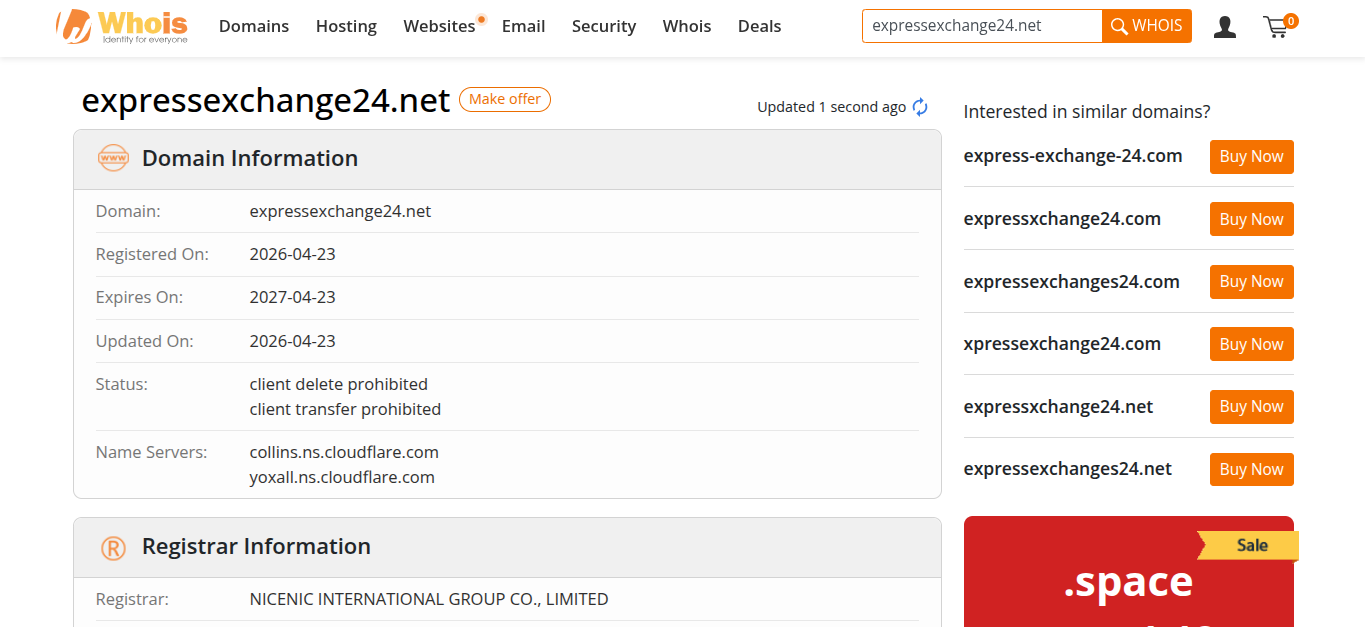Open the Websites menu
The image size is (1365, 627).
click(440, 26)
